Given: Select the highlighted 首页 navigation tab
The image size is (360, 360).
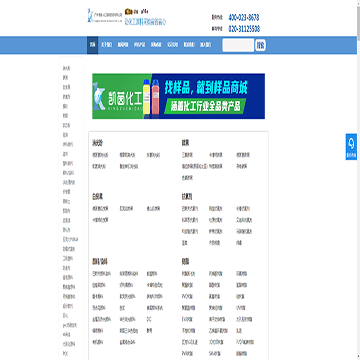Looking at the screenshot, I should coord(92,45).
